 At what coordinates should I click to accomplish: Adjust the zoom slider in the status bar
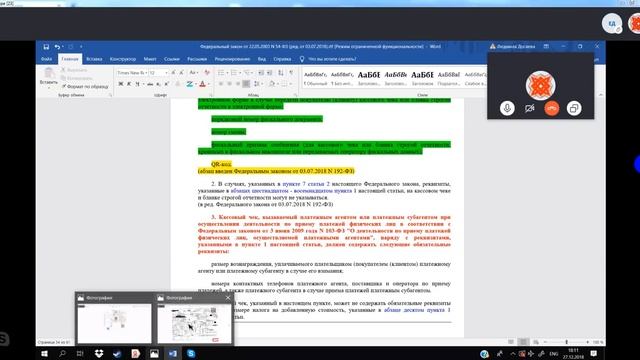tap(566, 342)
